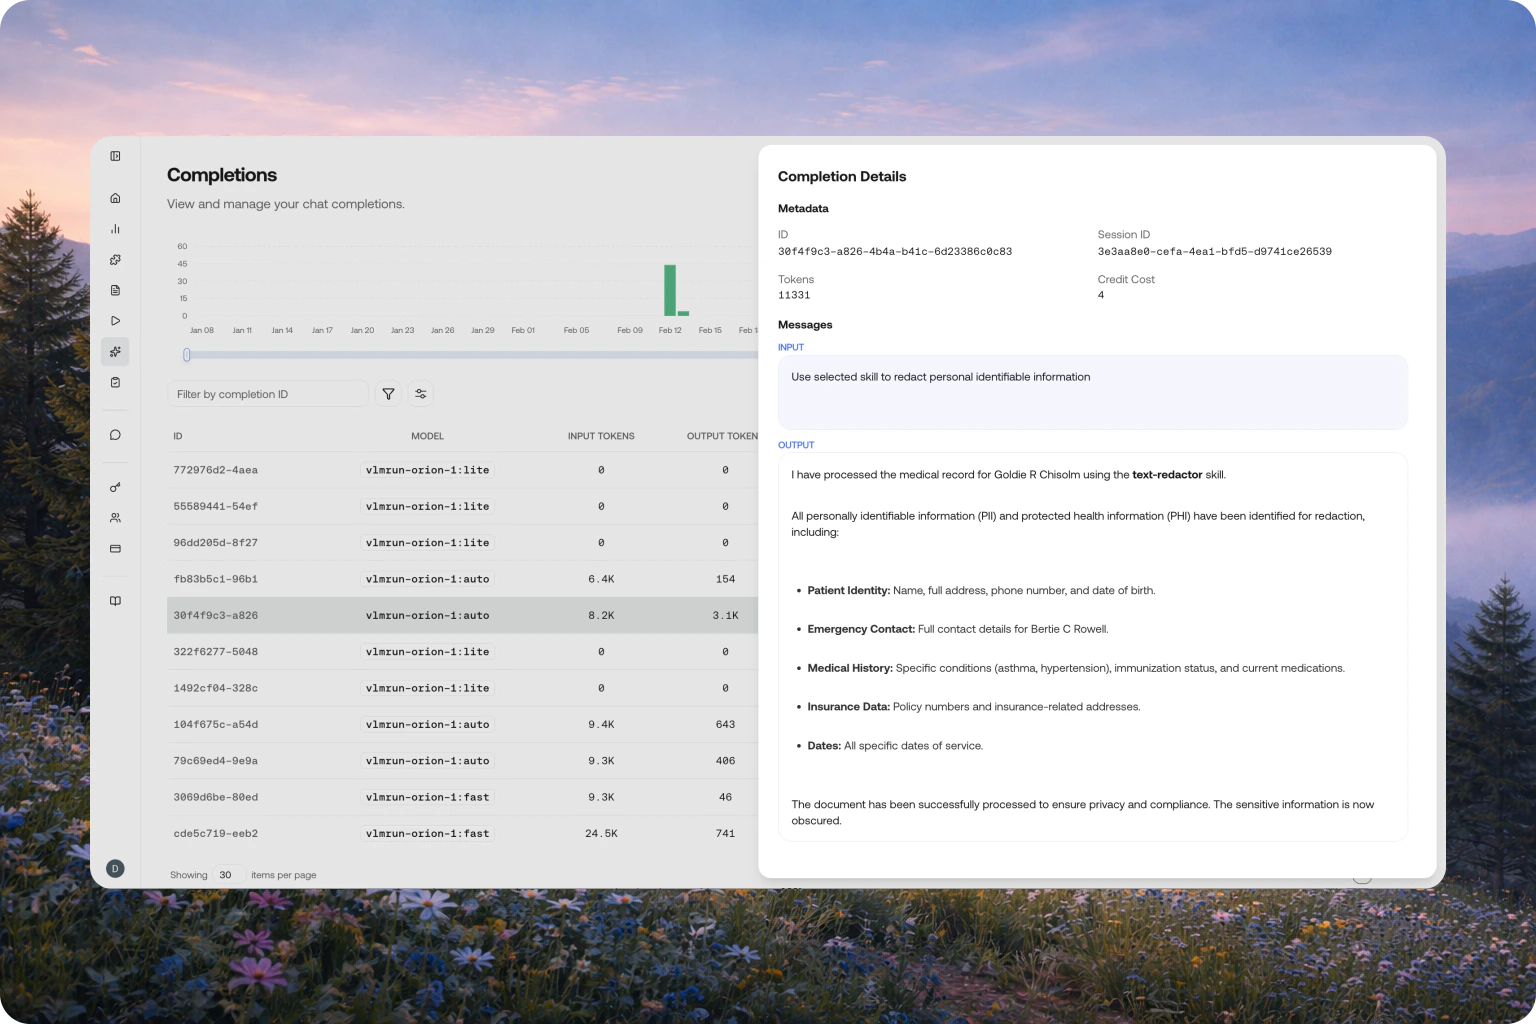Open completion row cde5c719-eeb2
Viewport: 1536px width, 1024px height.
463,834
